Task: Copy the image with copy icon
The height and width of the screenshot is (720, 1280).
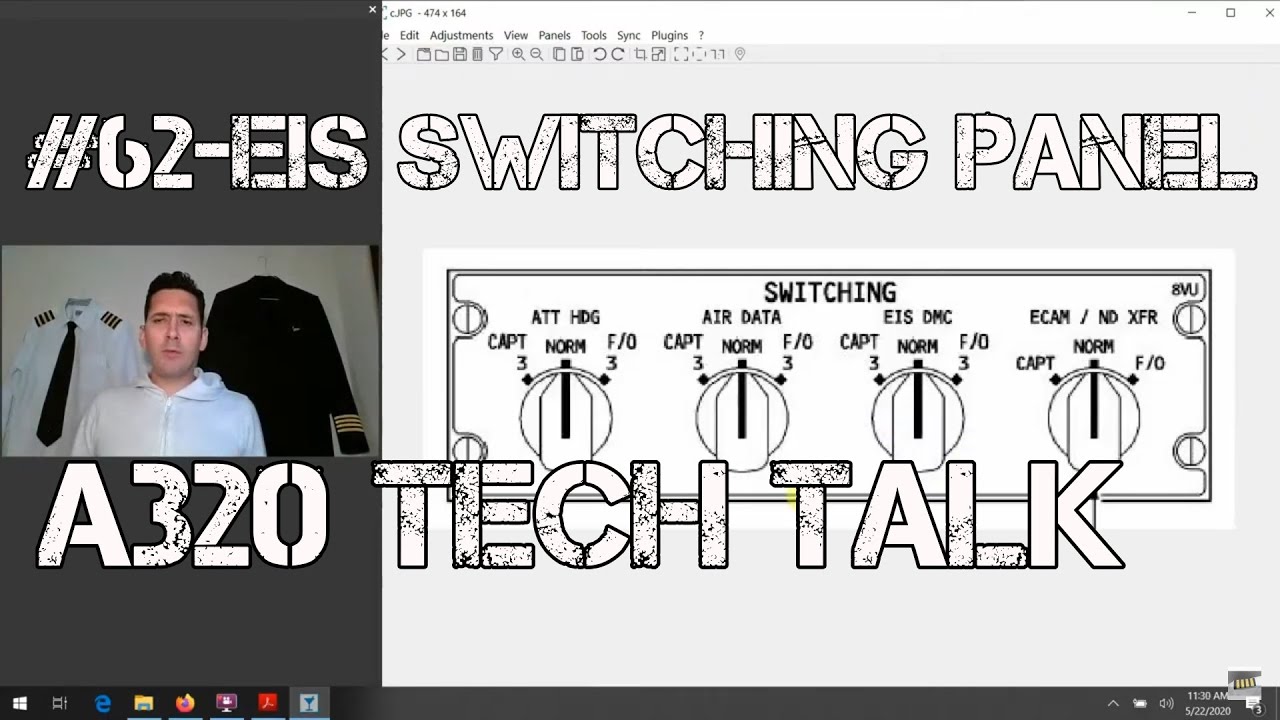Action: 559,54
